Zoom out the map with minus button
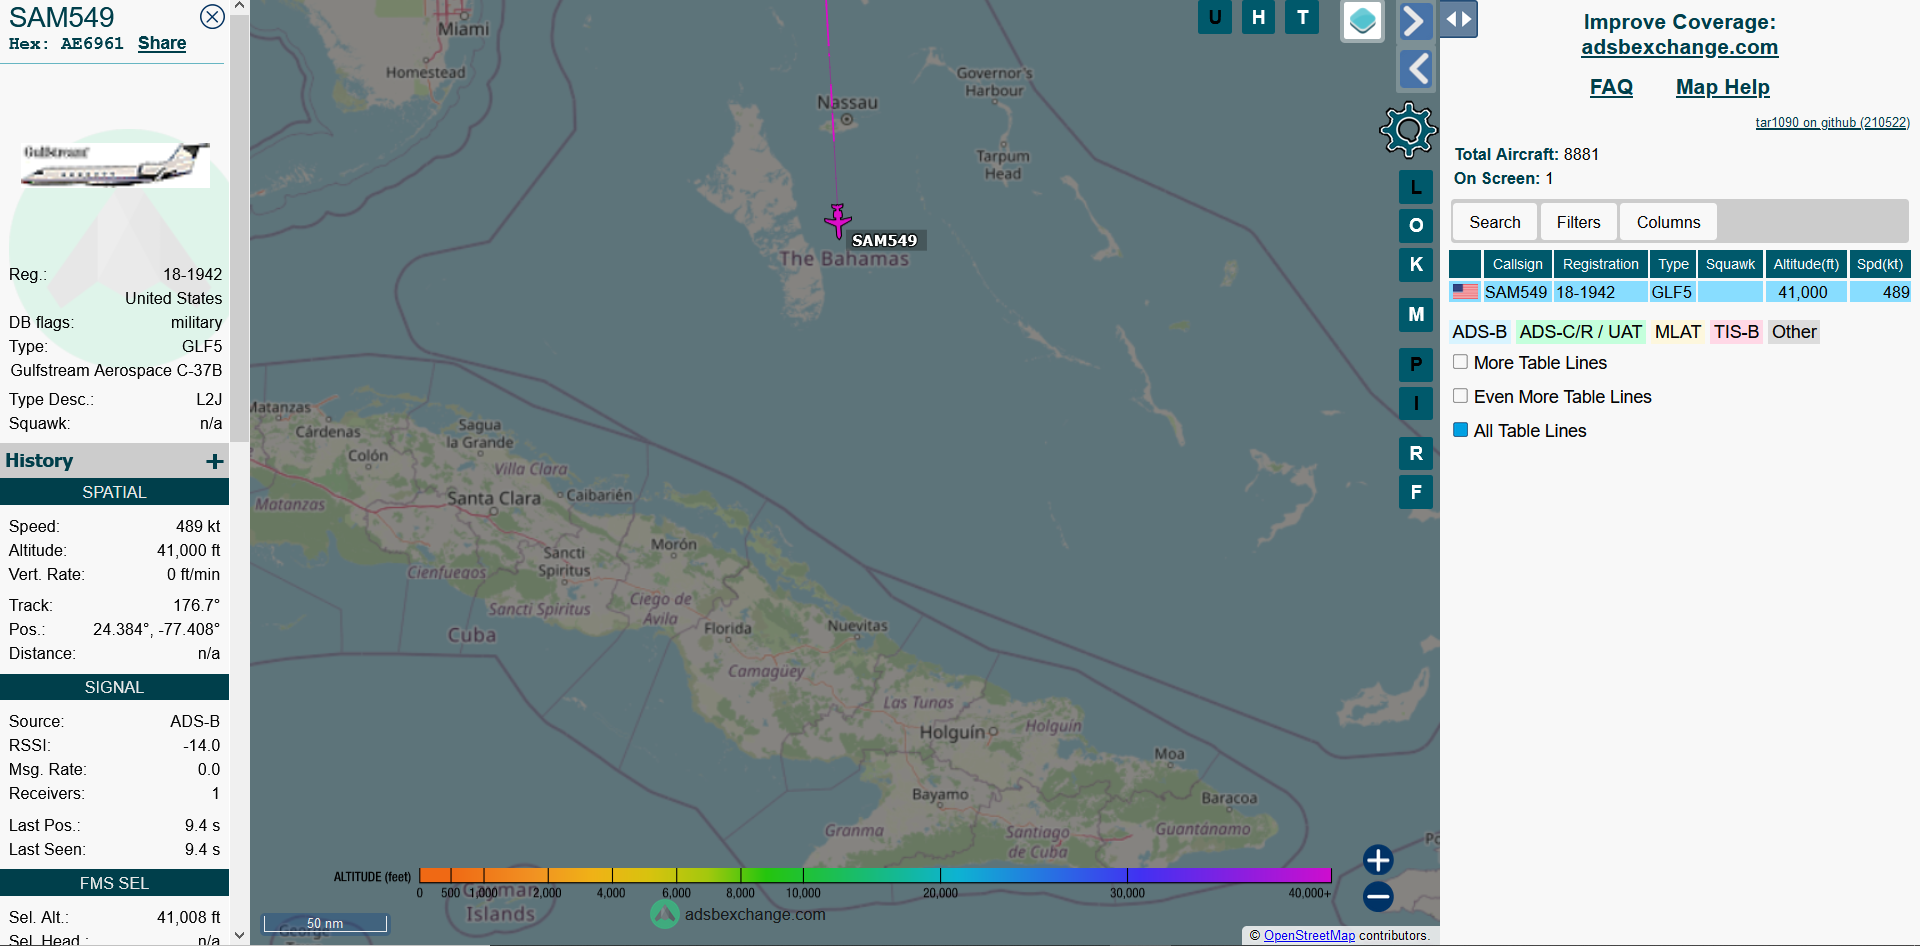The height and width of the screenshot is (946, 1920). click(1378, 896)
